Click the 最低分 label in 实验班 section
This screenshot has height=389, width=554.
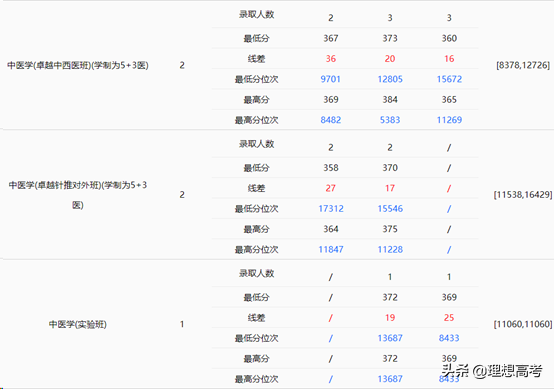click(x=257, y=297)
